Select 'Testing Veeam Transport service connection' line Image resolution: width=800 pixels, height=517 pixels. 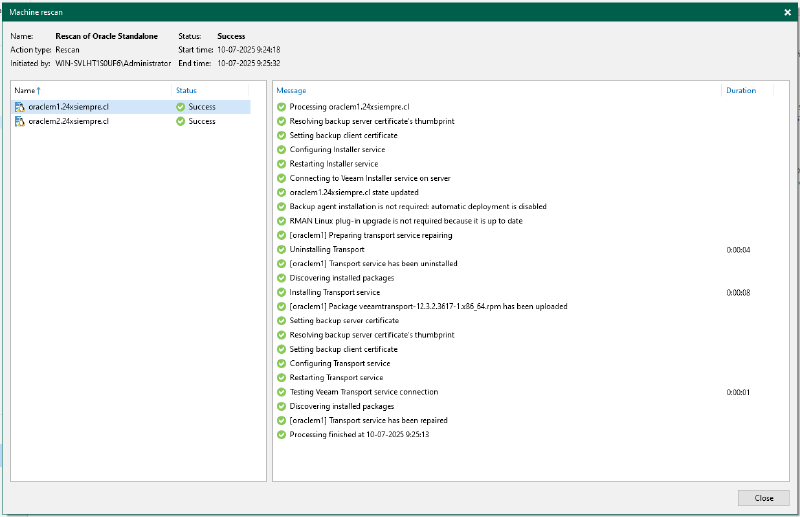pyautogui.click(x=364, y=392)
